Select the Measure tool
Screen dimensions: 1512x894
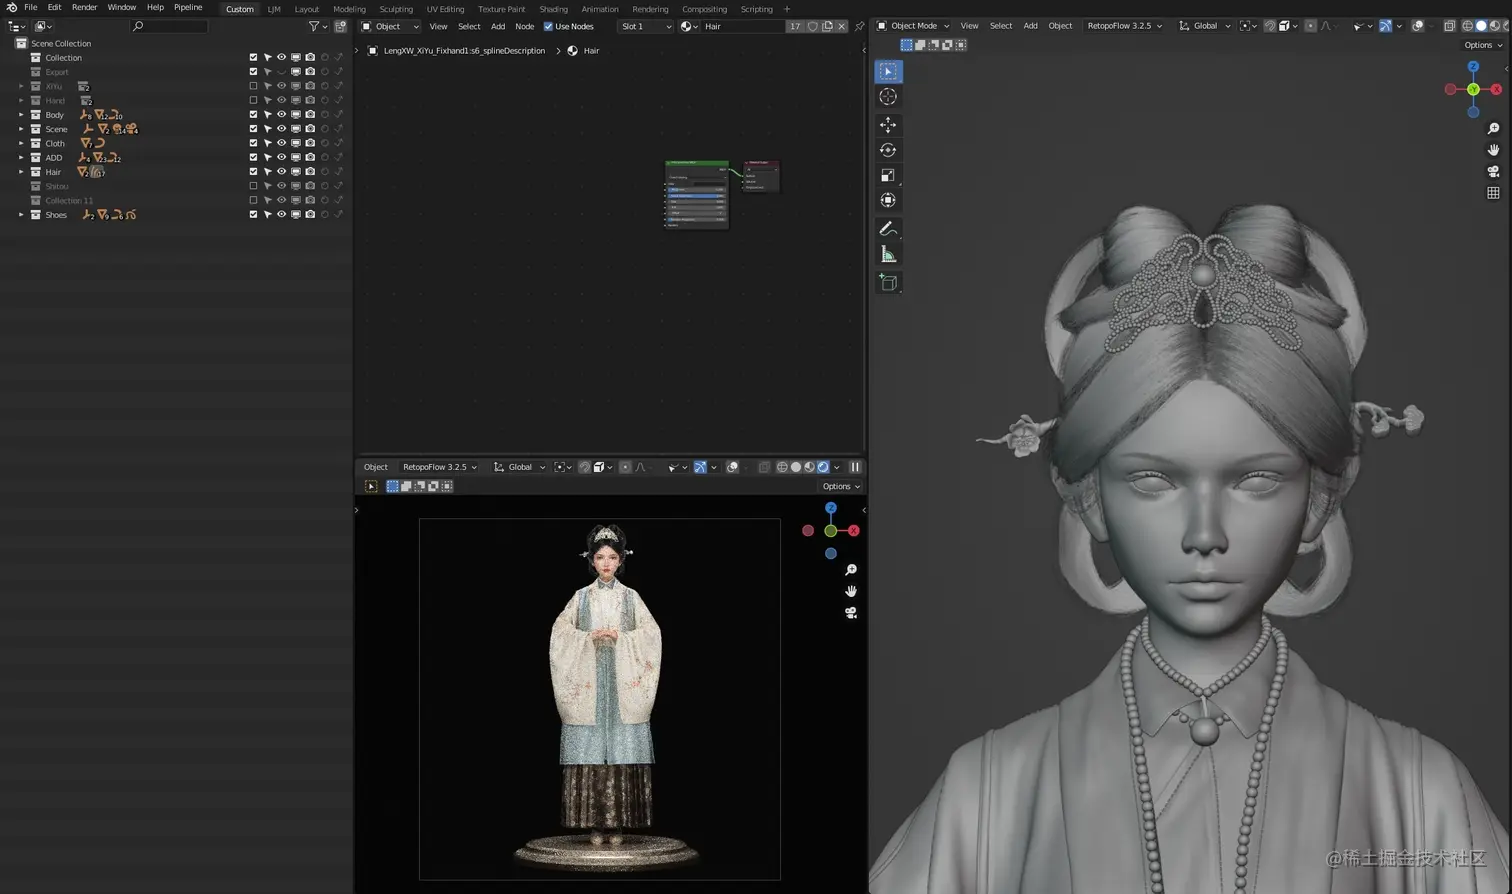coord(887,255)
